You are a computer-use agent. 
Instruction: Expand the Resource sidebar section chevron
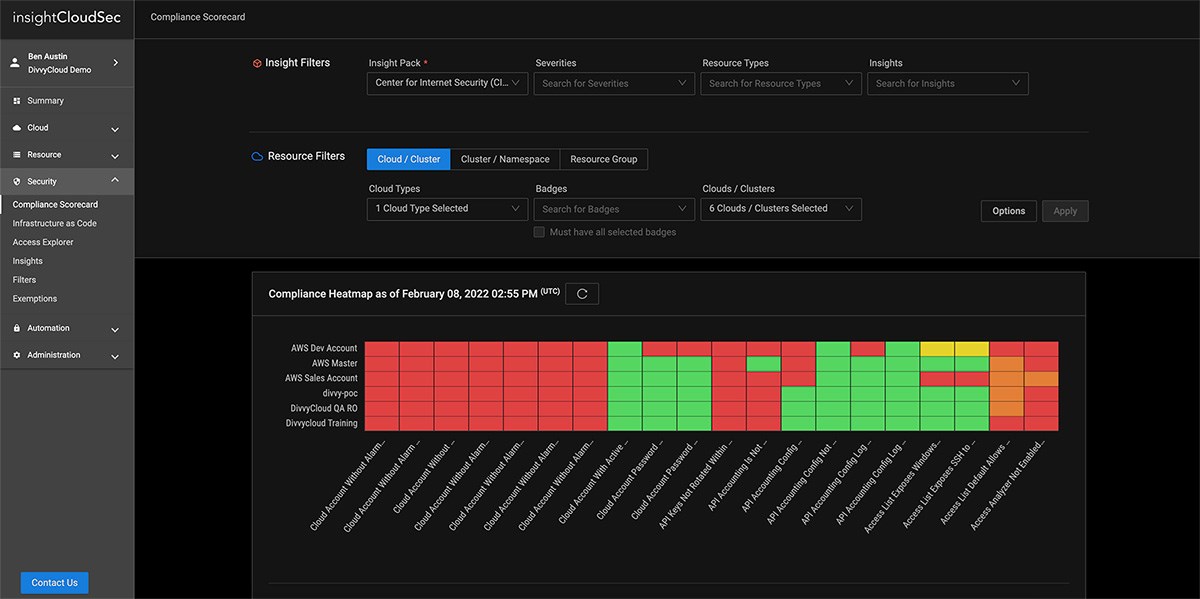(115, 156)
